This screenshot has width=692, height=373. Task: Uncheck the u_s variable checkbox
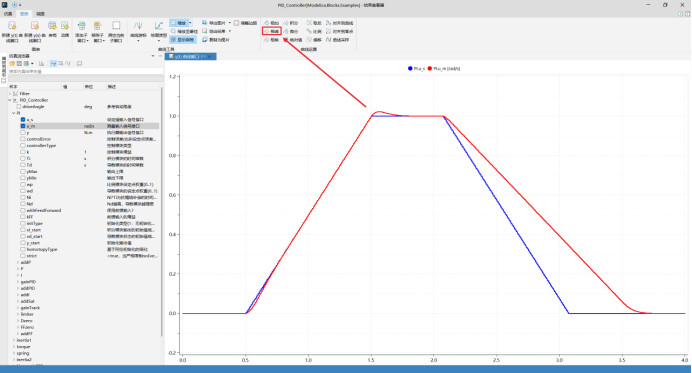tap(23, 120)
